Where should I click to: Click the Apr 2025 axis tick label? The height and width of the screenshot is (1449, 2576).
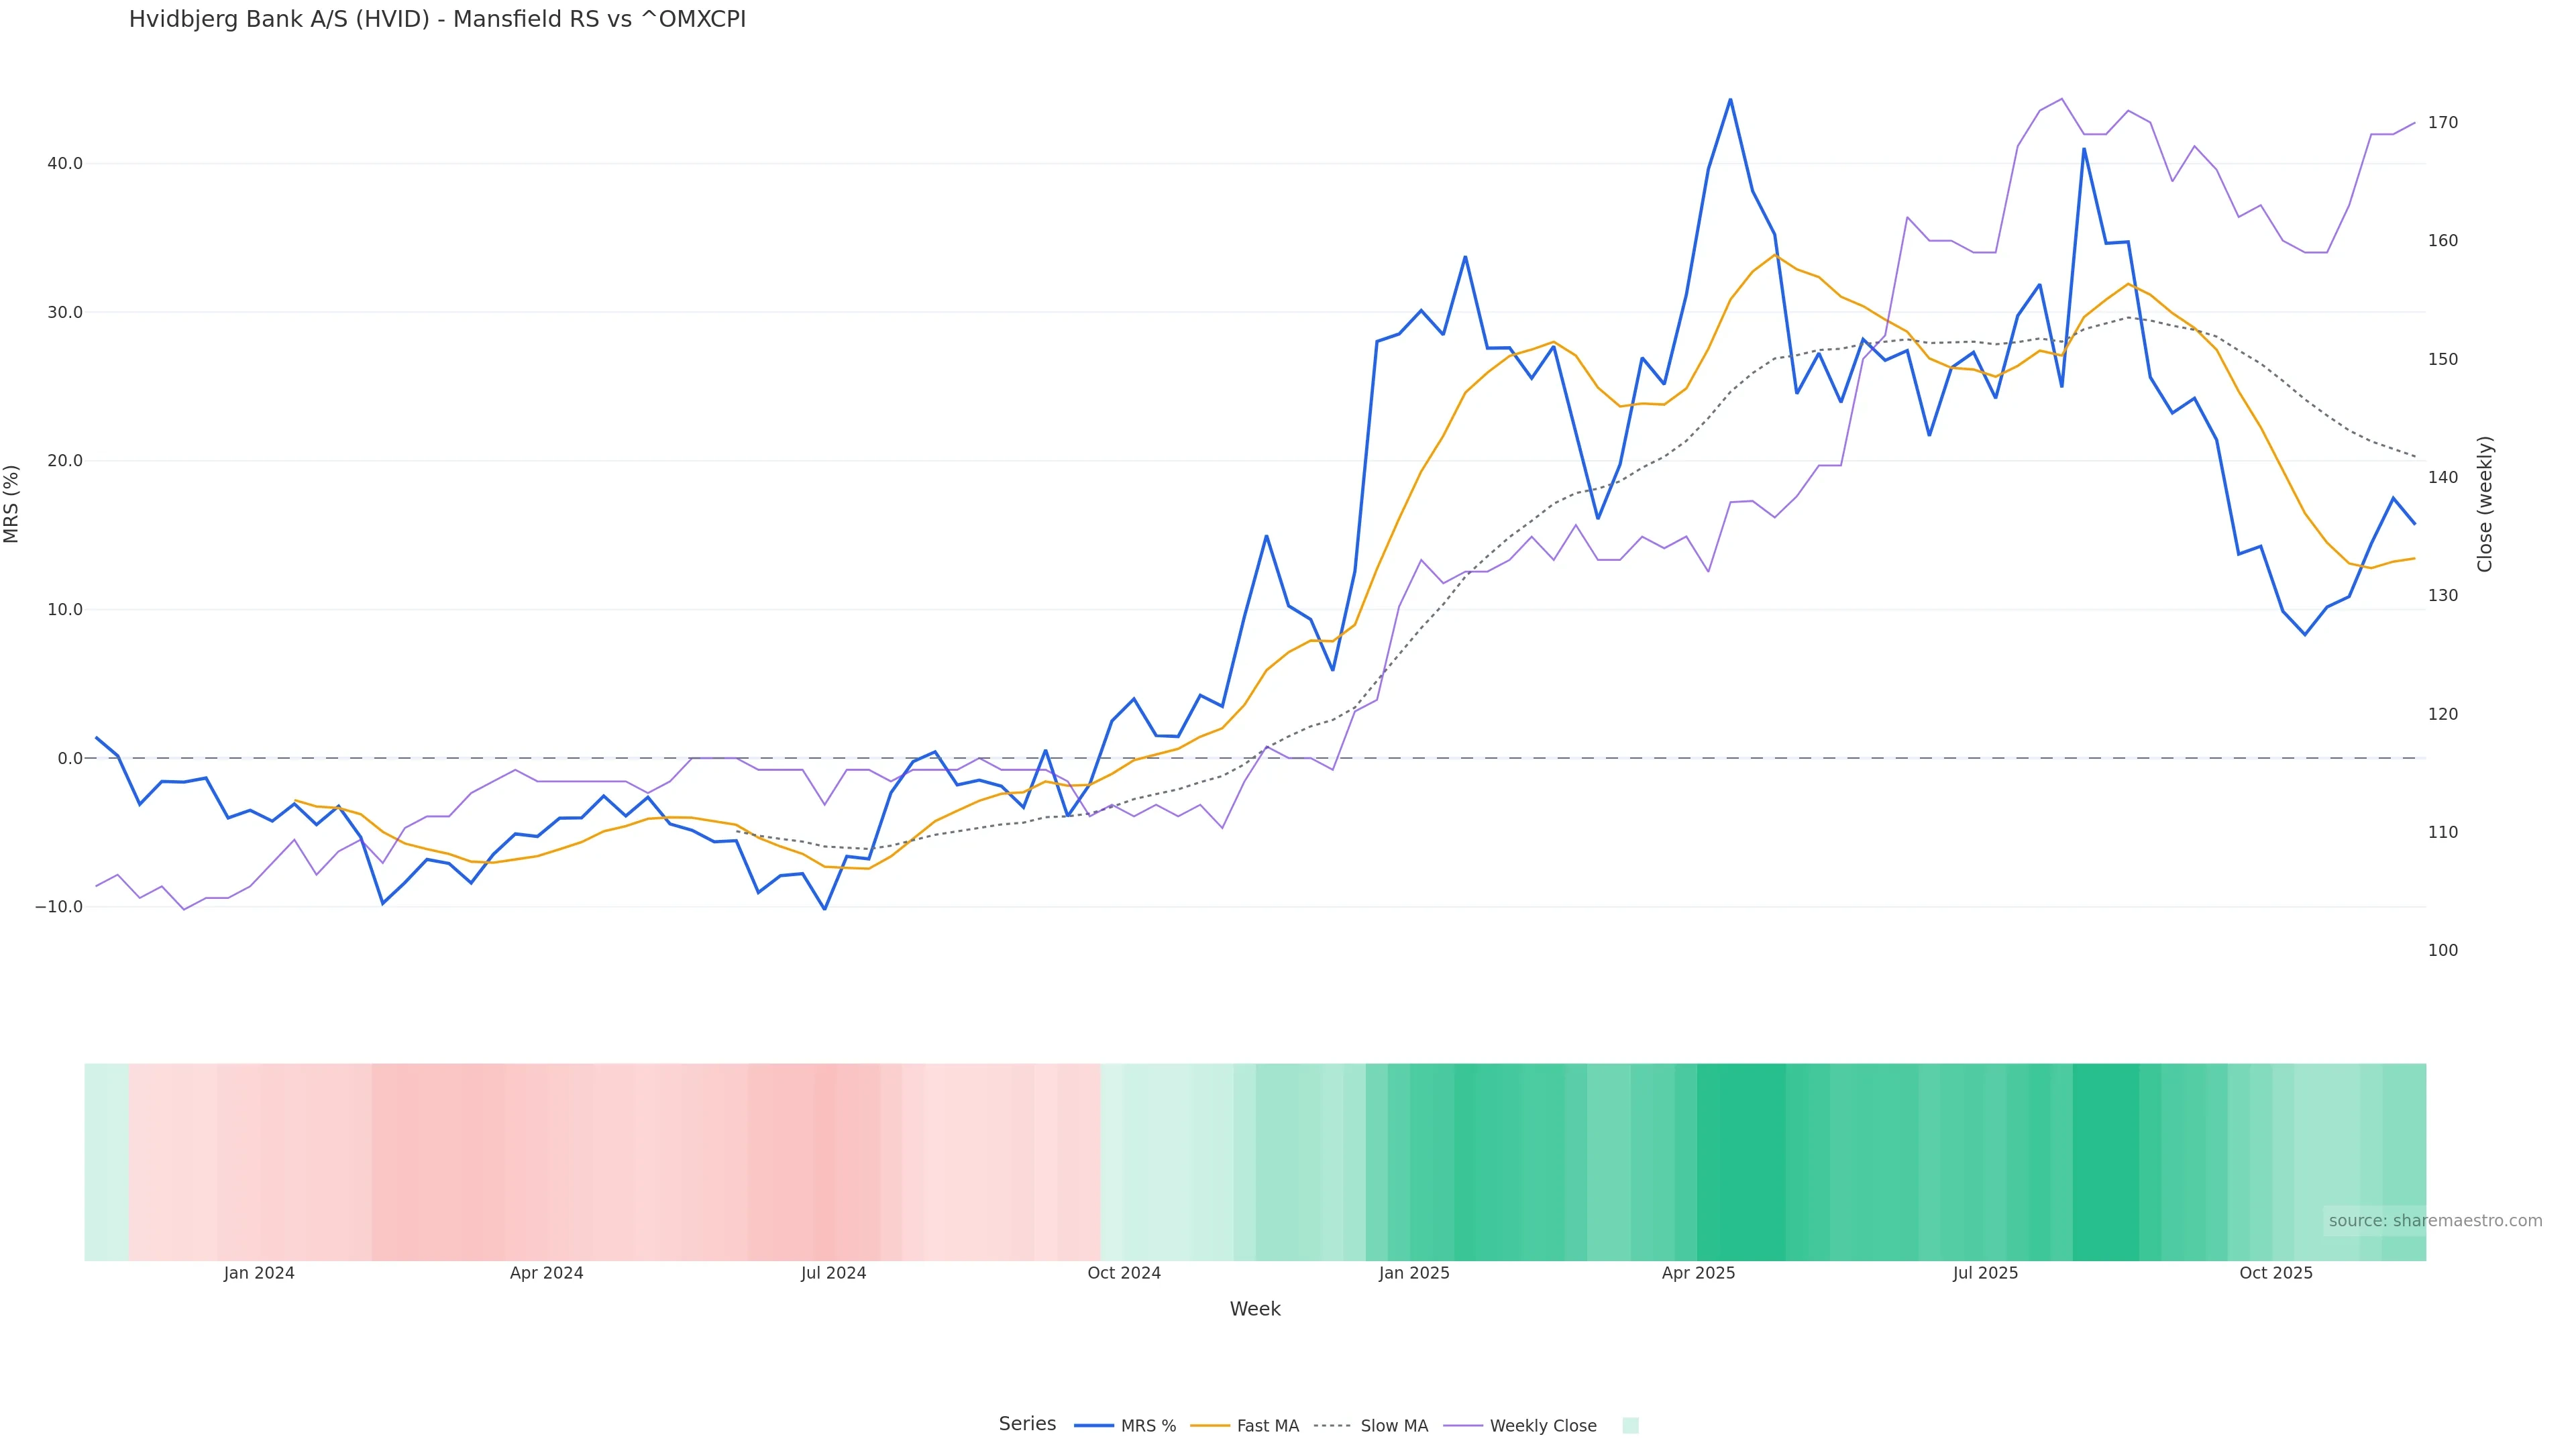pos(1698,1273)
